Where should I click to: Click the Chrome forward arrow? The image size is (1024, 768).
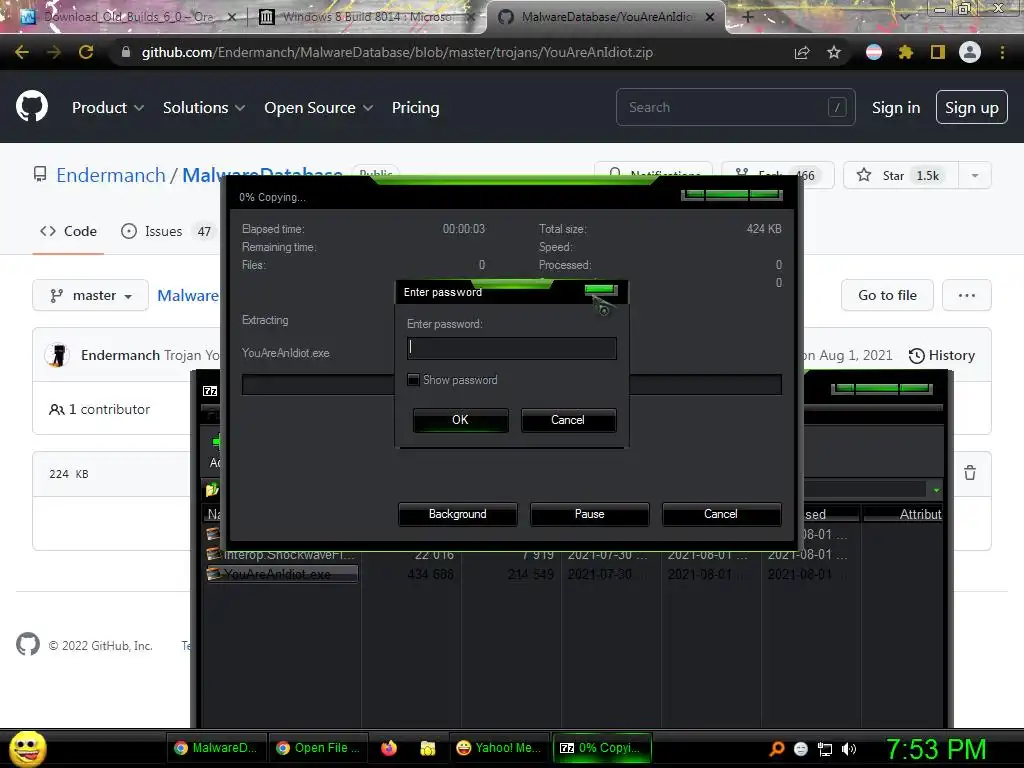[54, 52]
